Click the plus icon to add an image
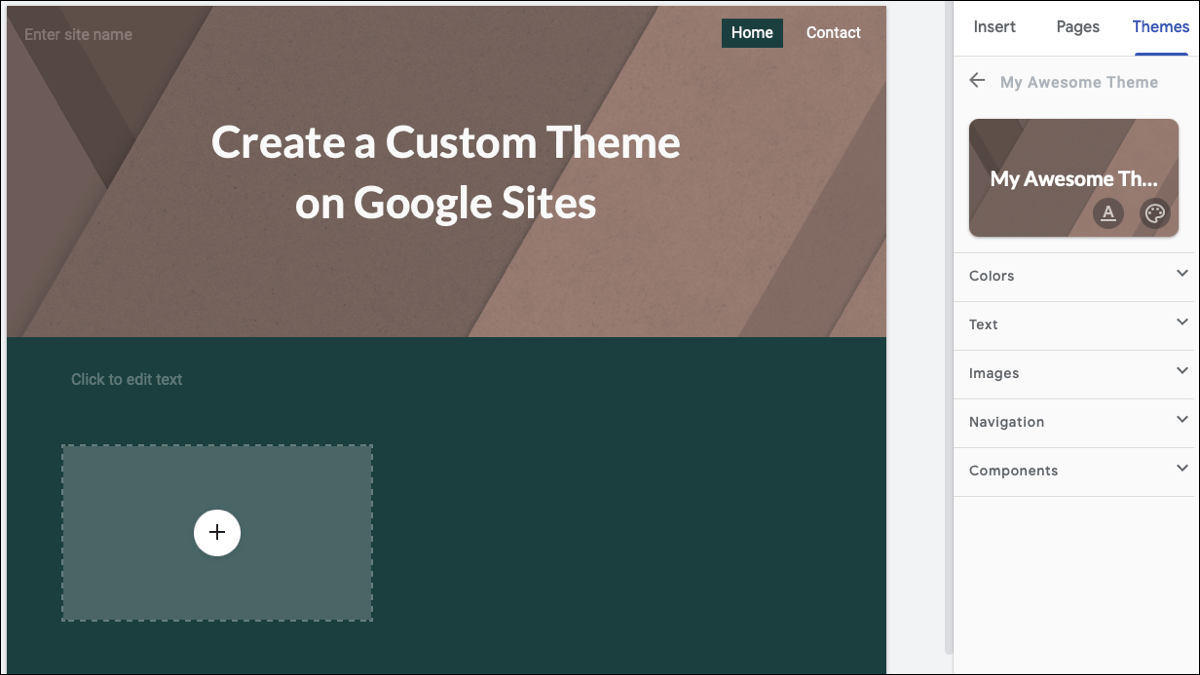The image size is (1200, 675). tap(217, 533)
